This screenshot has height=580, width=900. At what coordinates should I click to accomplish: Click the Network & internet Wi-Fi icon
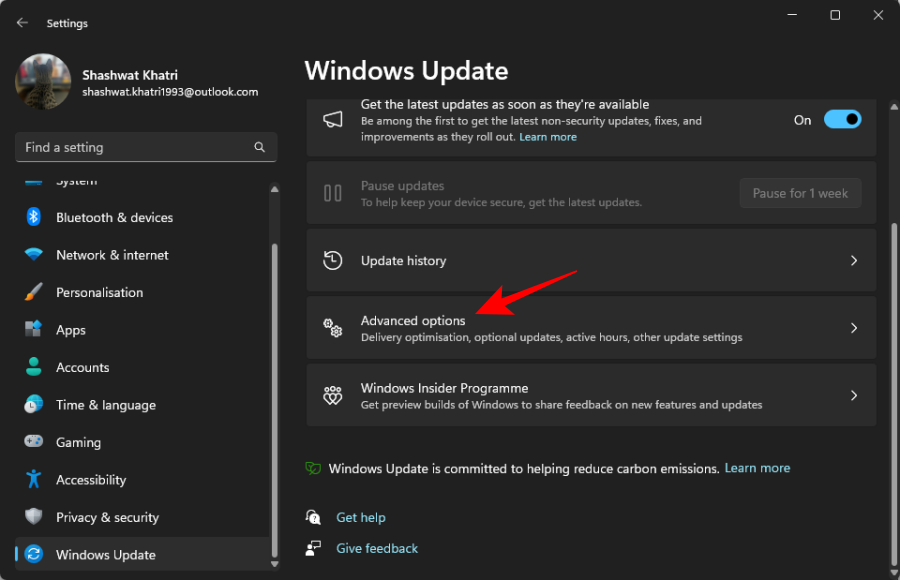pyautogui.click(x=34, y=255)
